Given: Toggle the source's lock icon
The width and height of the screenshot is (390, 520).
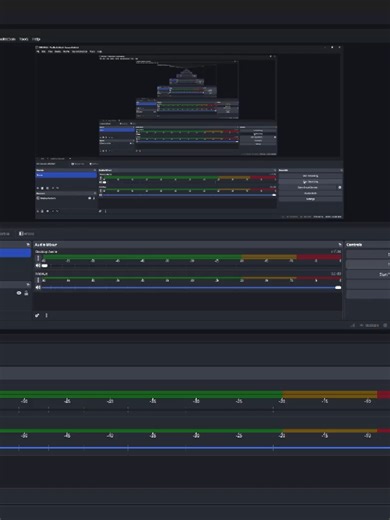Looking at the screenshot, I should pyautogui.click(x=26, y=293).
